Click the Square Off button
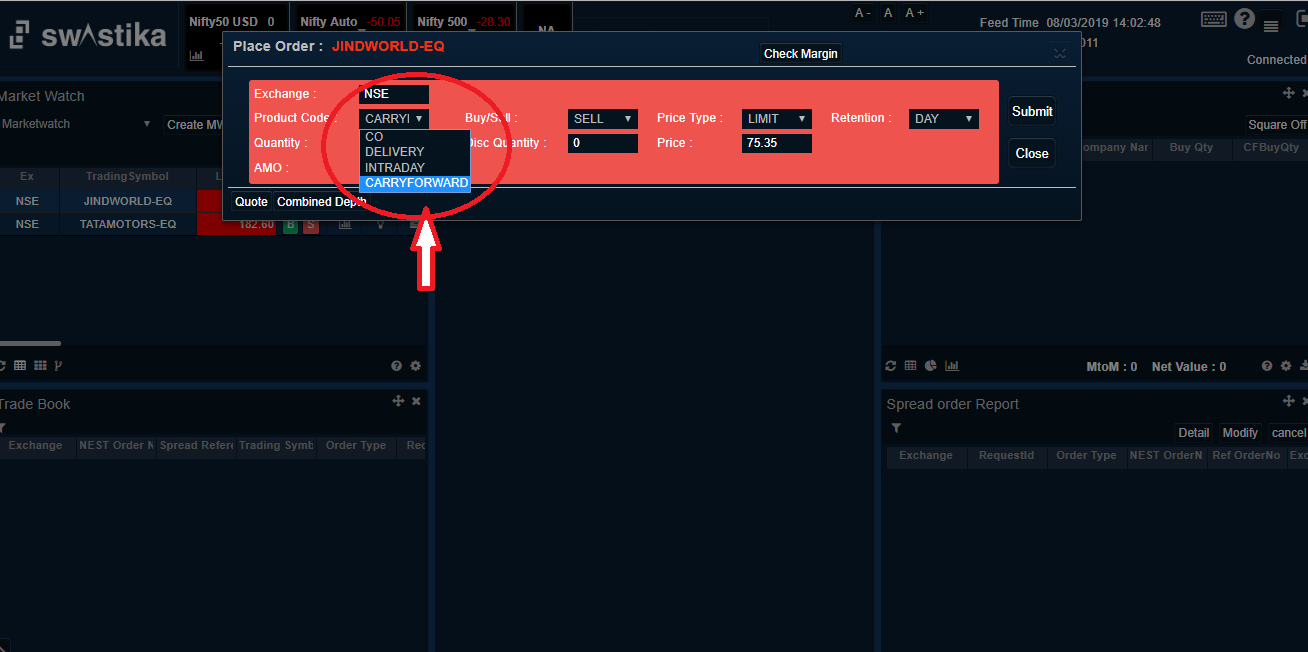The width and height of the screenshot is (1308, 652). [1277, 125]
